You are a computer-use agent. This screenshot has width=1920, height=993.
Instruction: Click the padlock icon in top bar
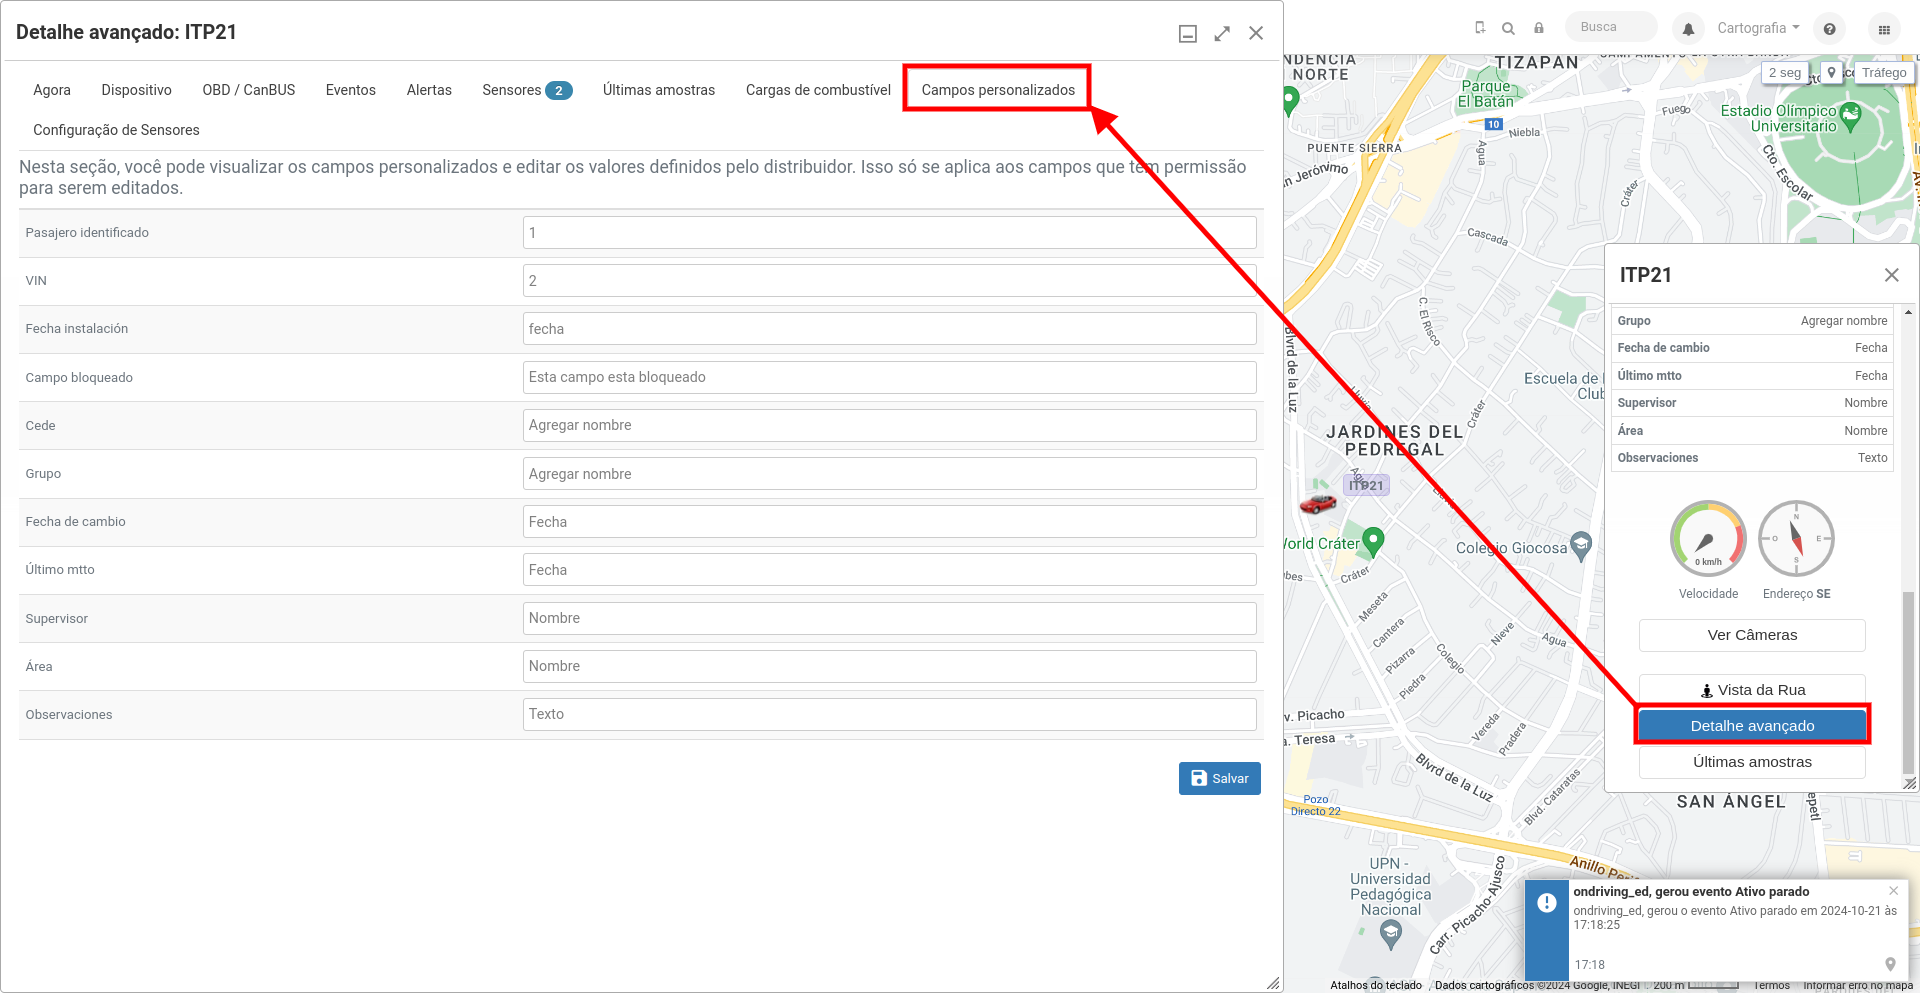(x=1539, y=28)
